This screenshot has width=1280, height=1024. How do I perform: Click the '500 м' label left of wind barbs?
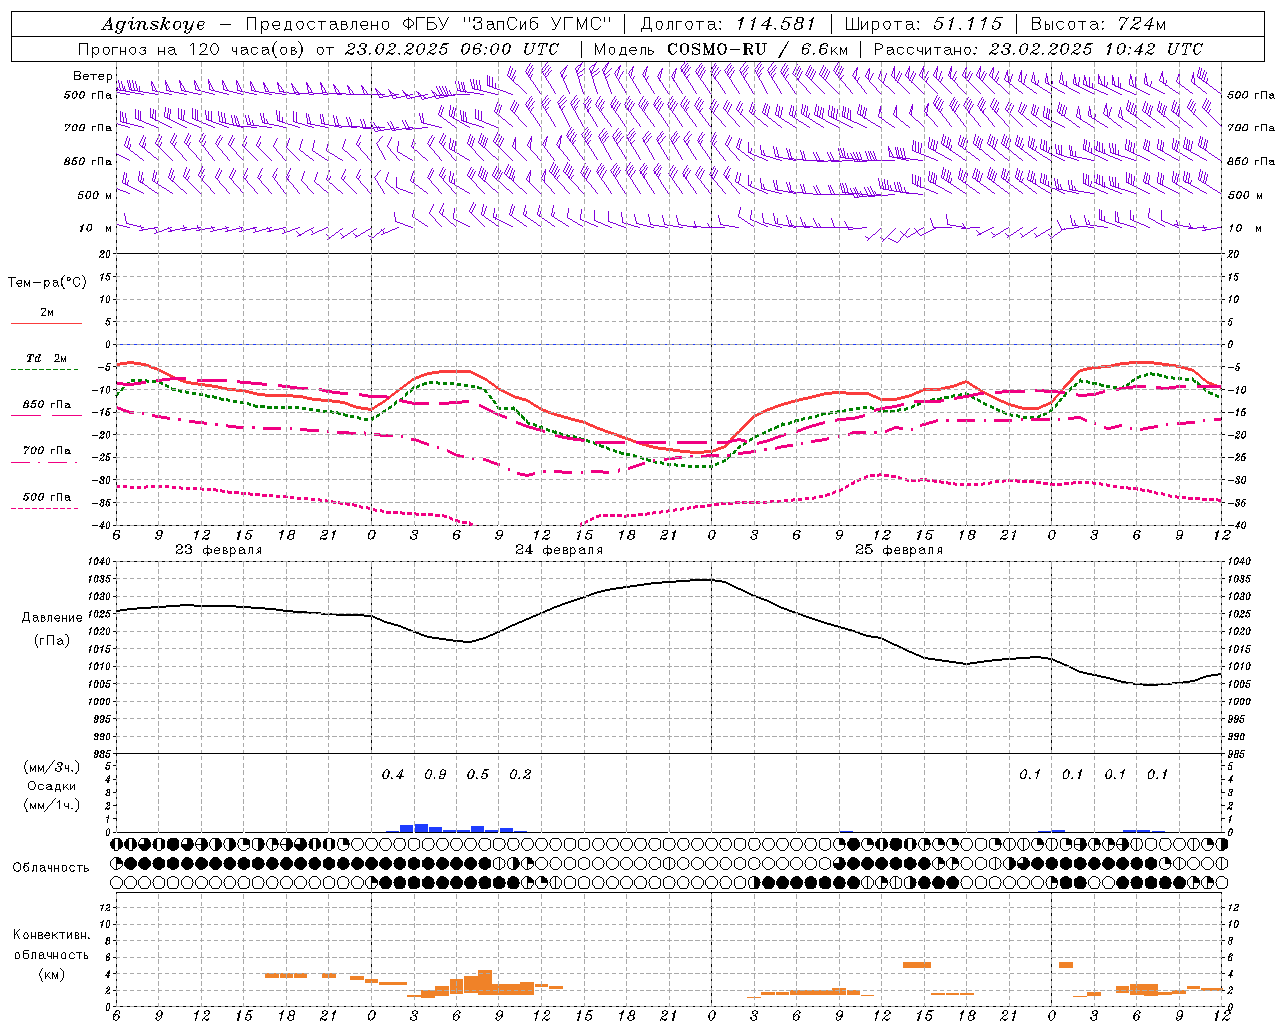tap(95, 195)
